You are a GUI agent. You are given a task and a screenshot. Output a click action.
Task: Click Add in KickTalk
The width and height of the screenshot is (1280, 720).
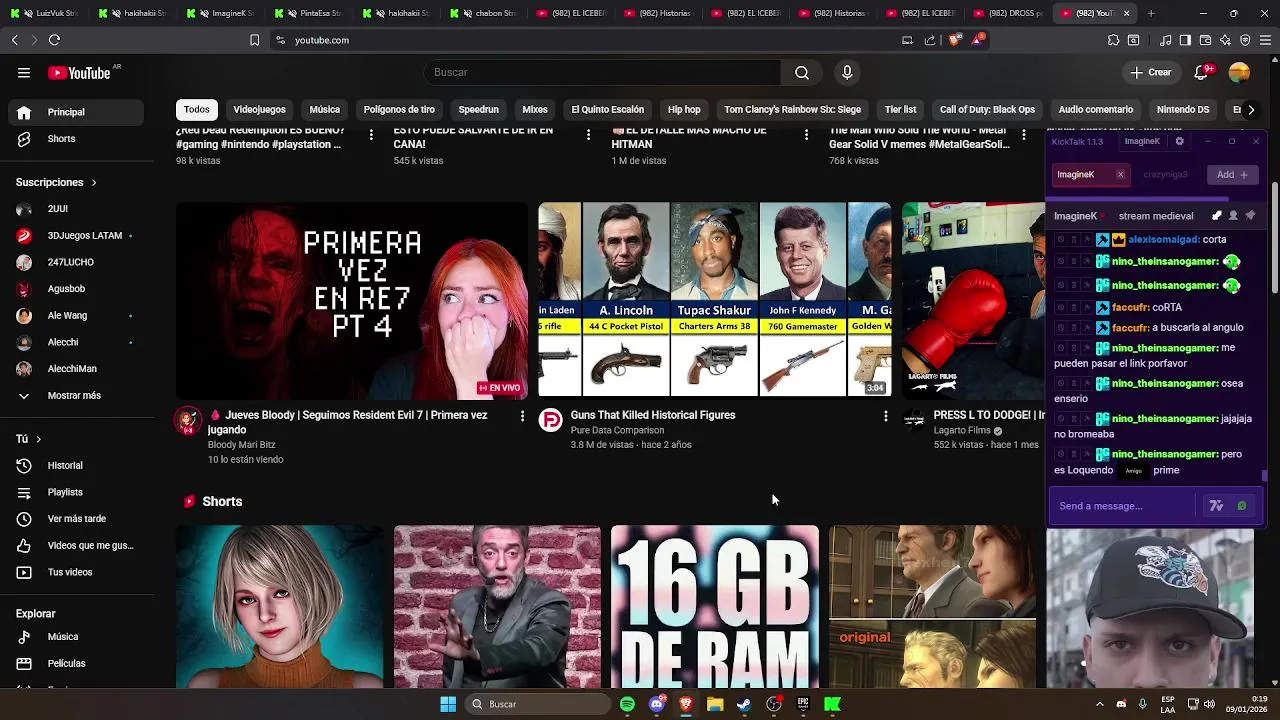click(1231, 174)
